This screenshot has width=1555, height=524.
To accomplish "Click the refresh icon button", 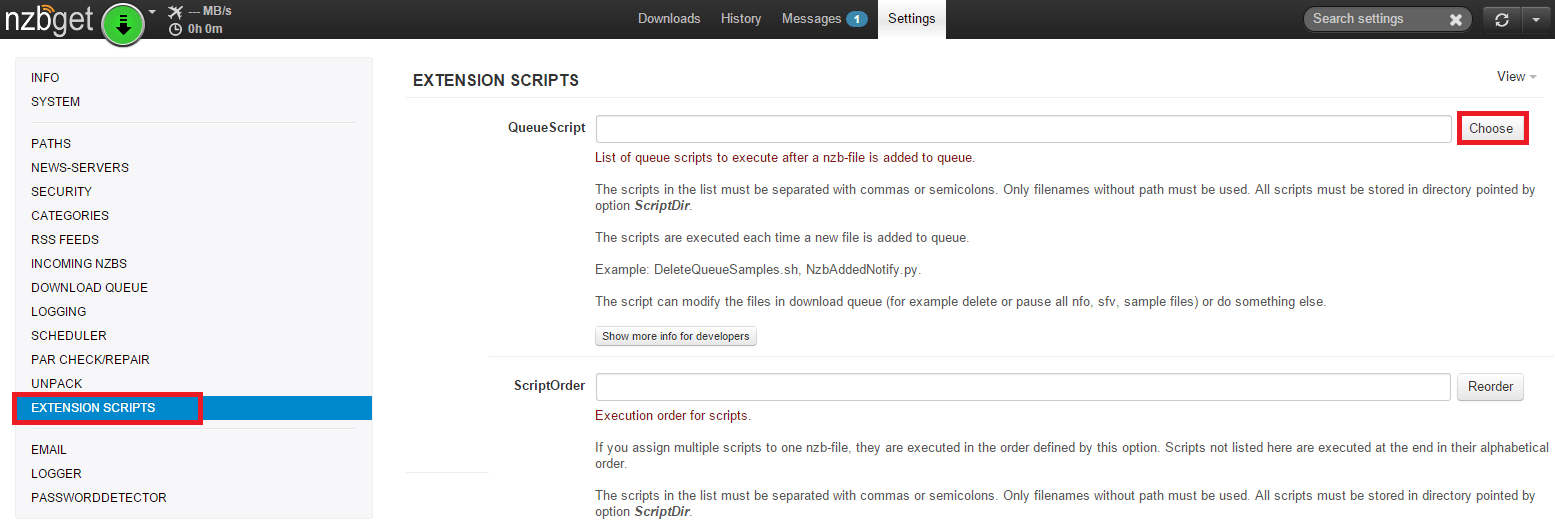I will coord(1501,19).
